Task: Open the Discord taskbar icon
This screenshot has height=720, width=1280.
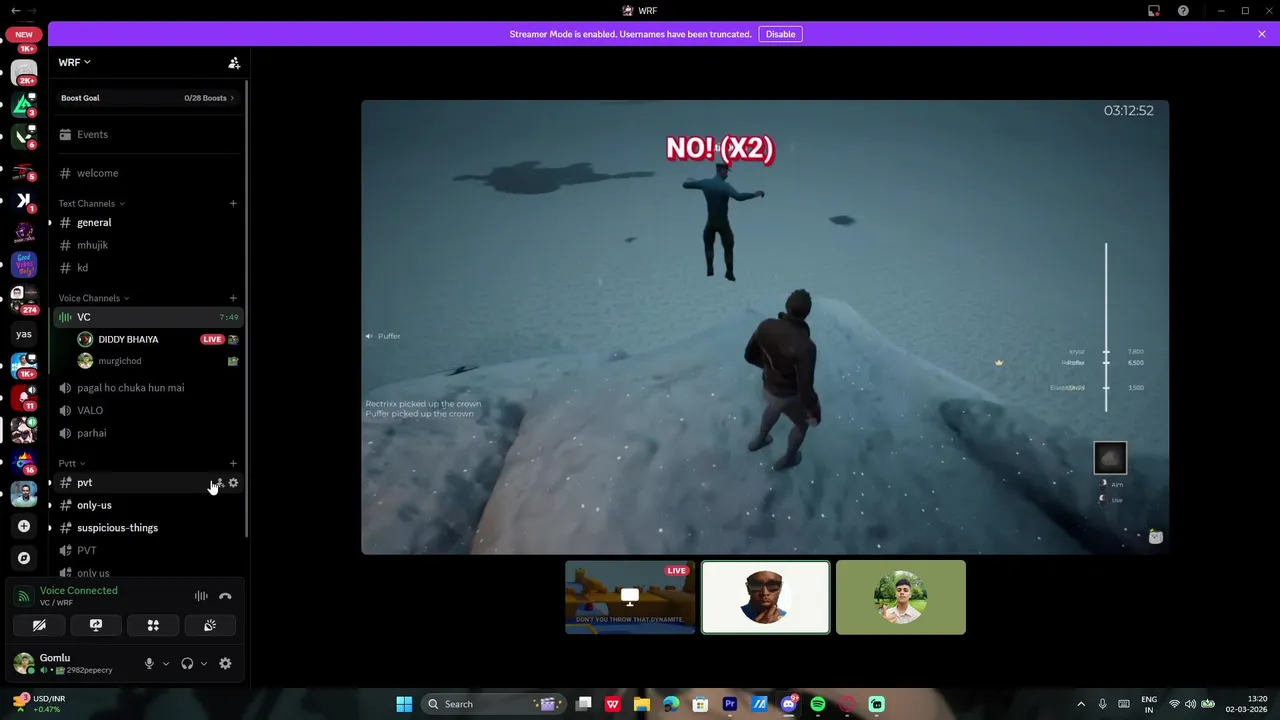Action: 789,704
